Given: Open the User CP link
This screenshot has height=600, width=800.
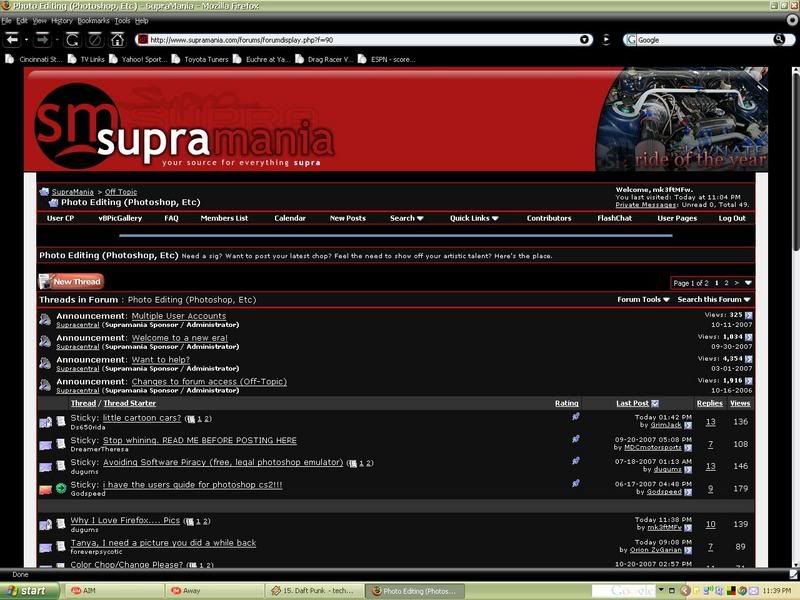Looking at the screenshot, I should 60,218.
